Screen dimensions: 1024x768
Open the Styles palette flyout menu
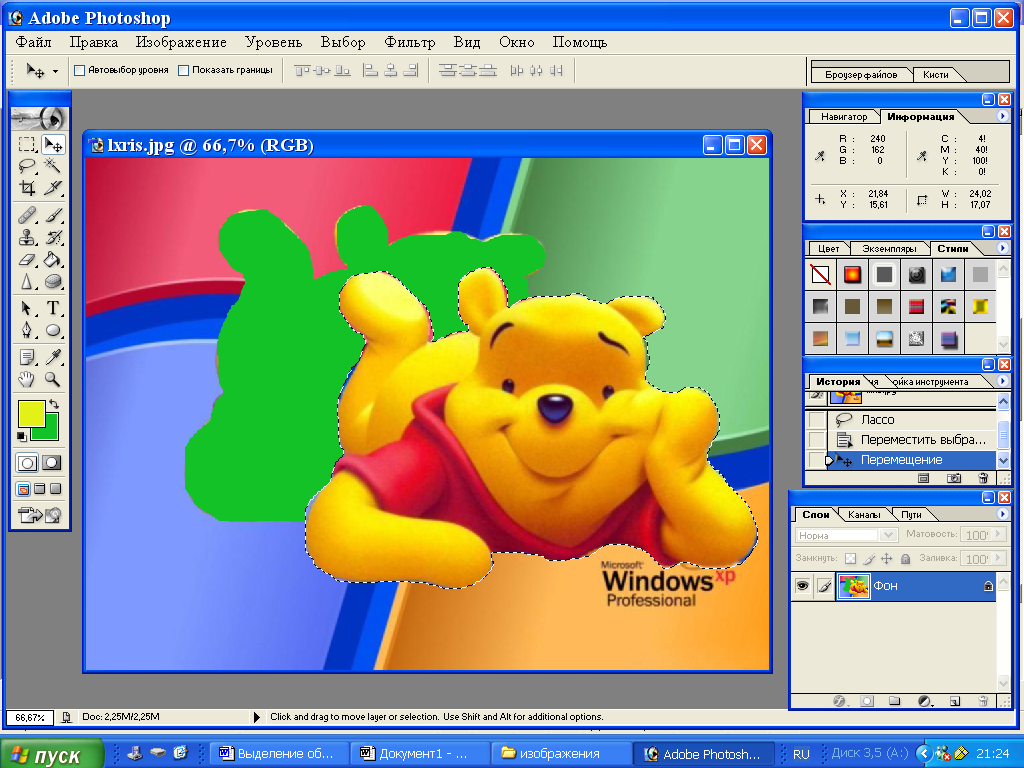click(x=1002, y=248)
